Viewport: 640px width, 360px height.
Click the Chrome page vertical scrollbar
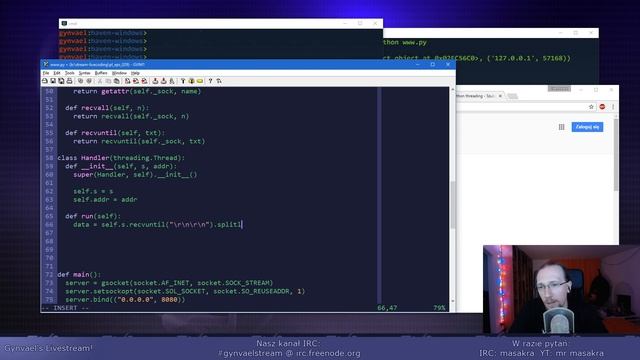click(x=616, y=154)
